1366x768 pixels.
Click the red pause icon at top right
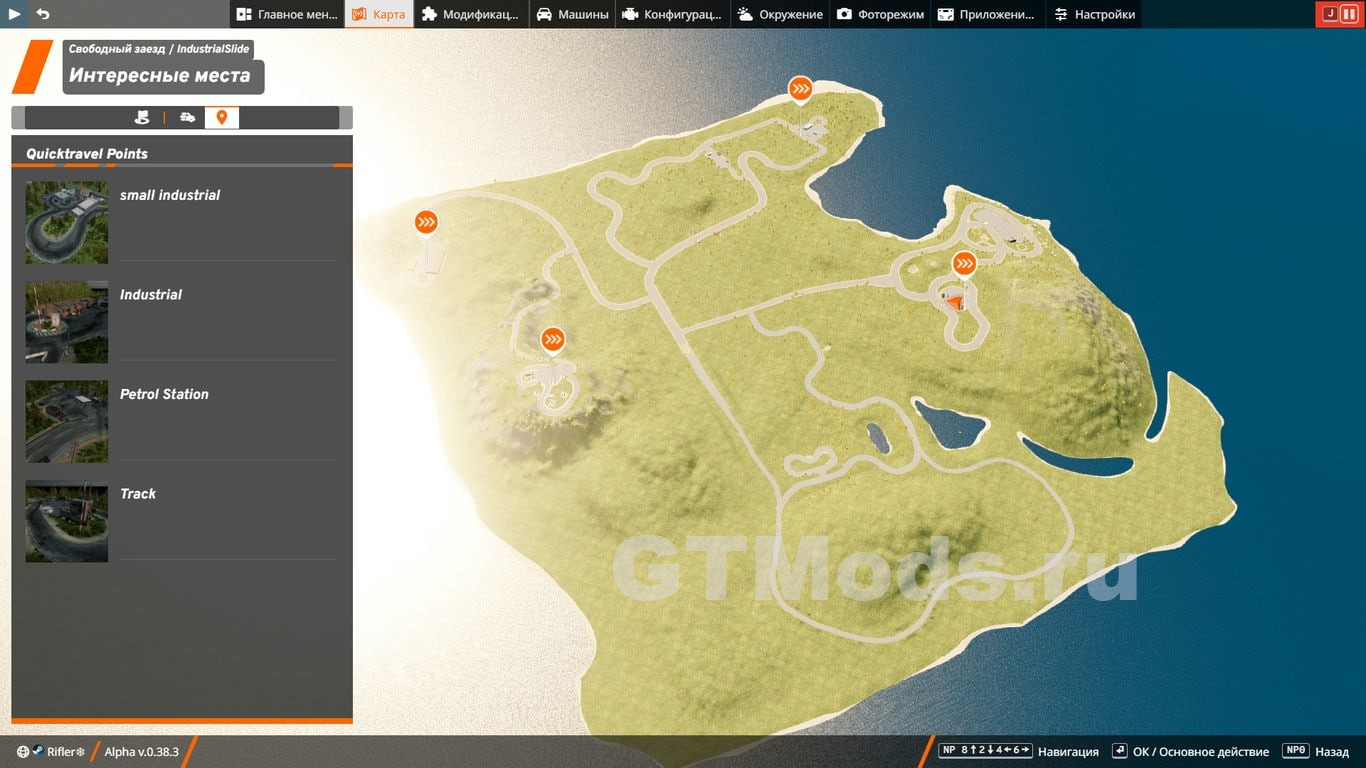pos(1348,14)
